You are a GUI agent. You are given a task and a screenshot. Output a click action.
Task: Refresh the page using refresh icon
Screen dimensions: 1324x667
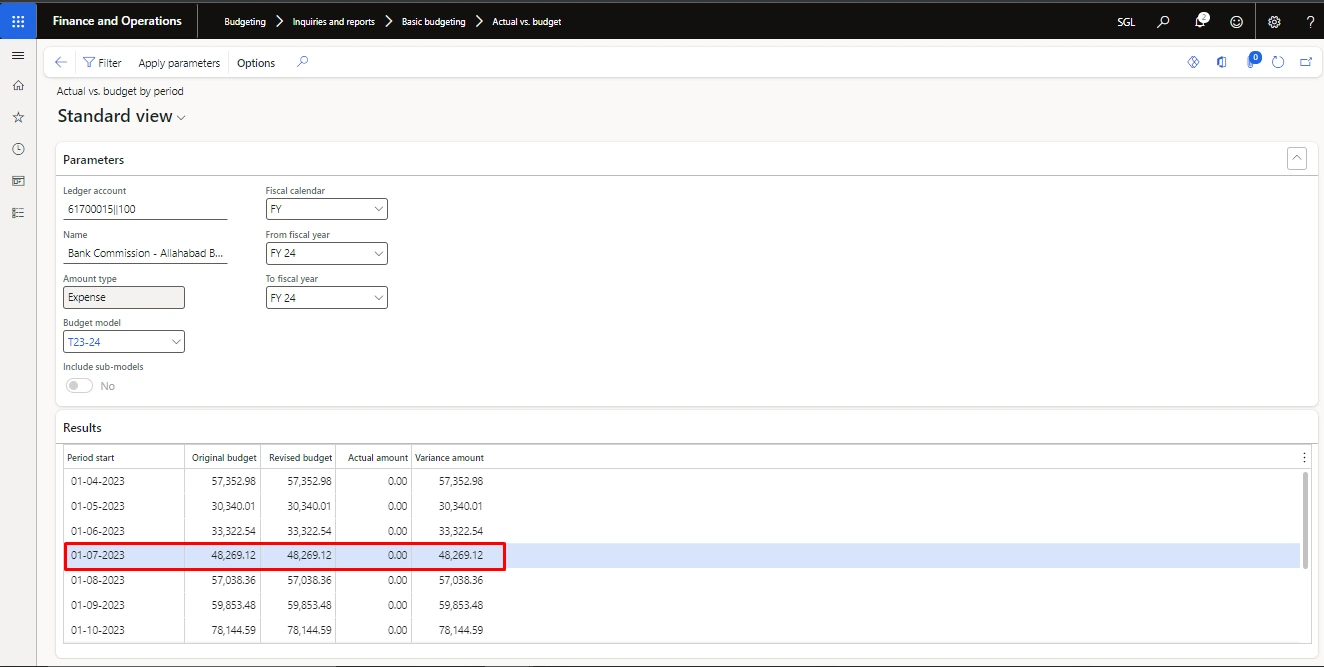coord(1278,62)
